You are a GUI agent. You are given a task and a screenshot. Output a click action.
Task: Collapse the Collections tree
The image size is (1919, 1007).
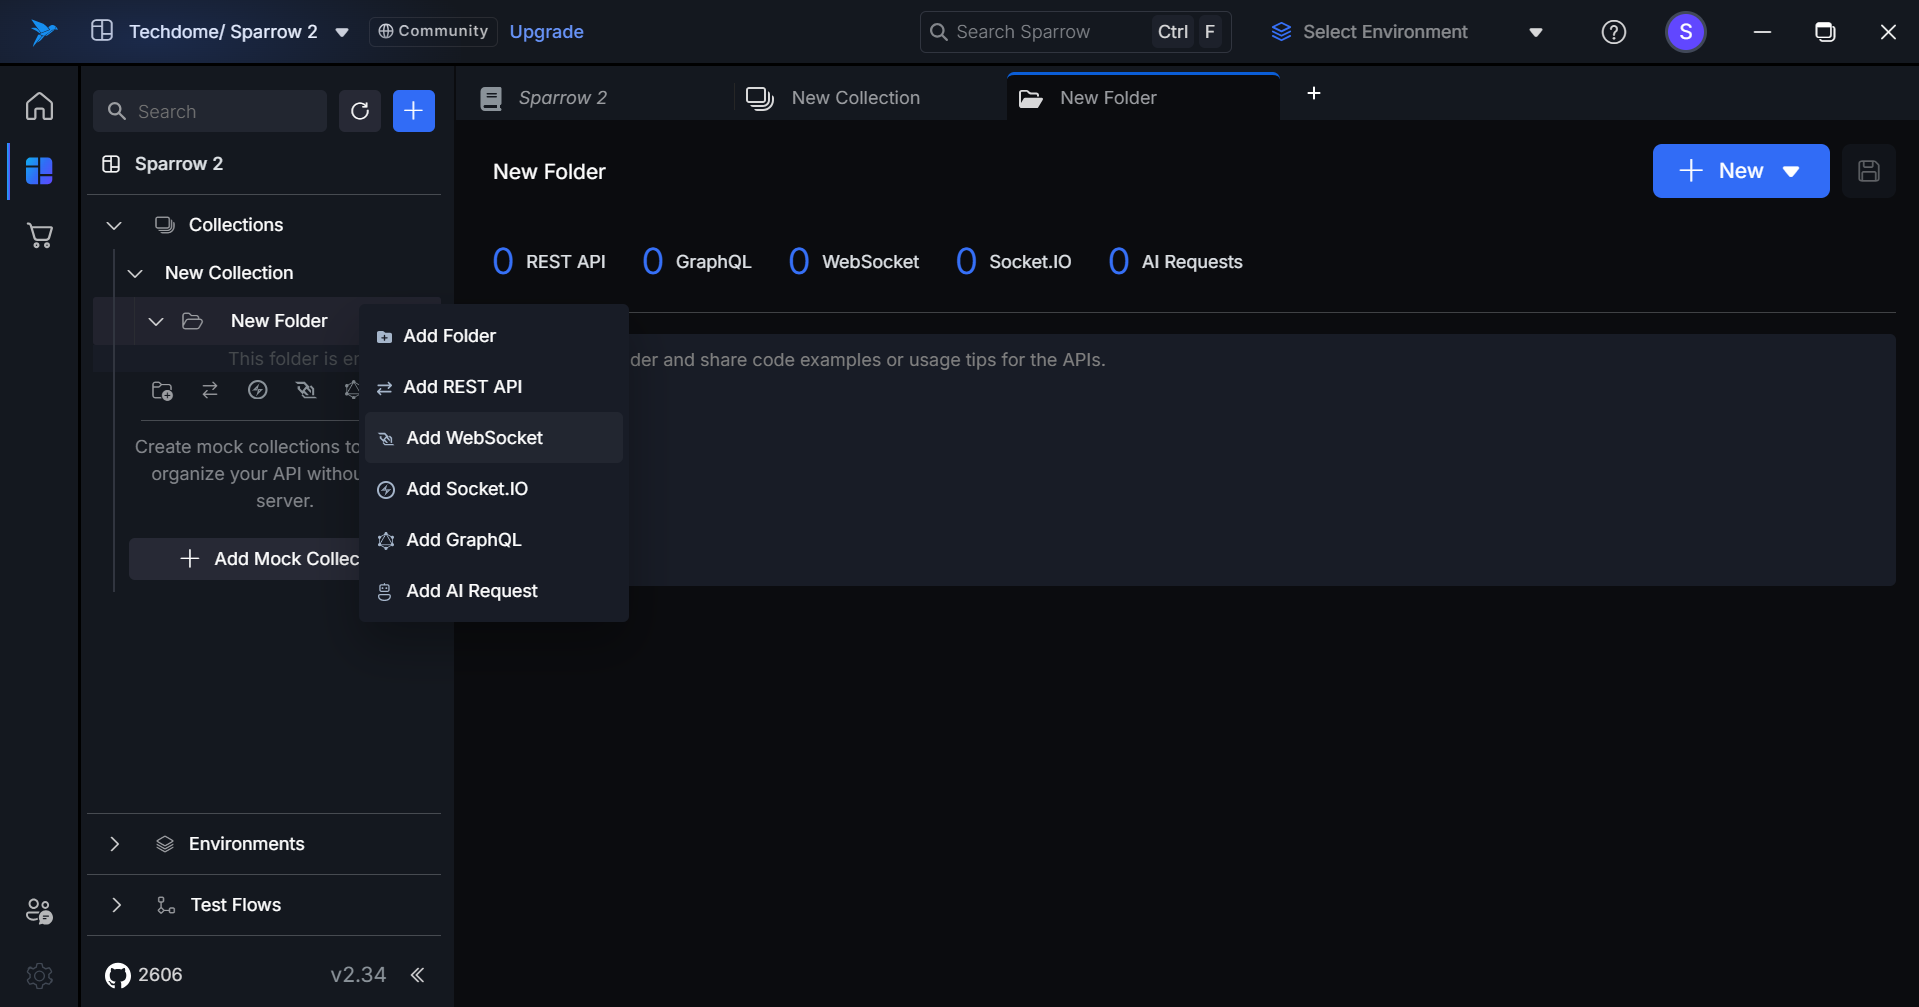114,225
